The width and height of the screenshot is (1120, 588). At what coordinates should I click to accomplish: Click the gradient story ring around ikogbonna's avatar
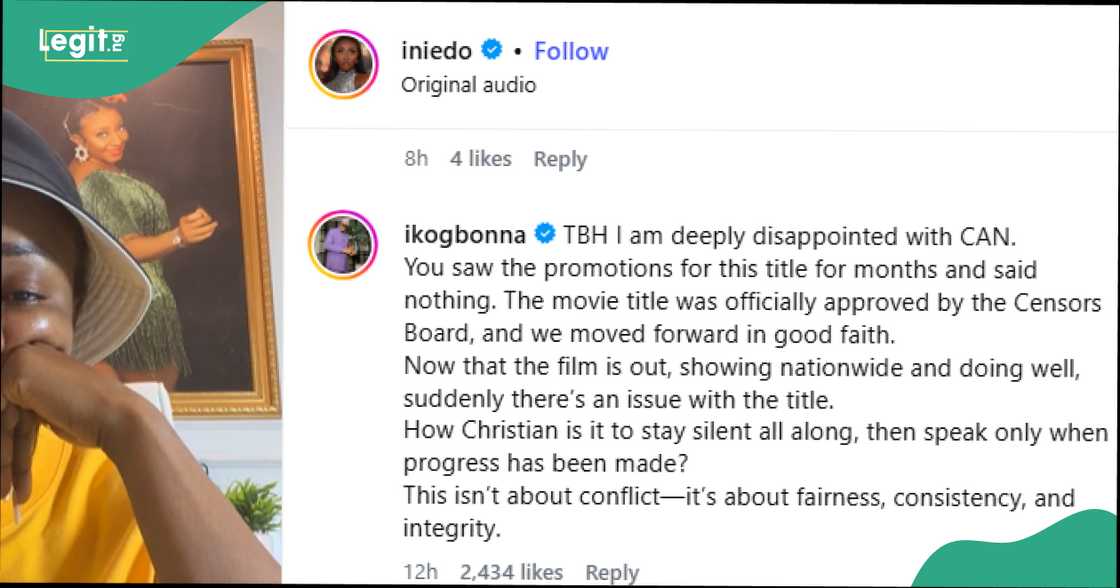click(x=343, y=211)
